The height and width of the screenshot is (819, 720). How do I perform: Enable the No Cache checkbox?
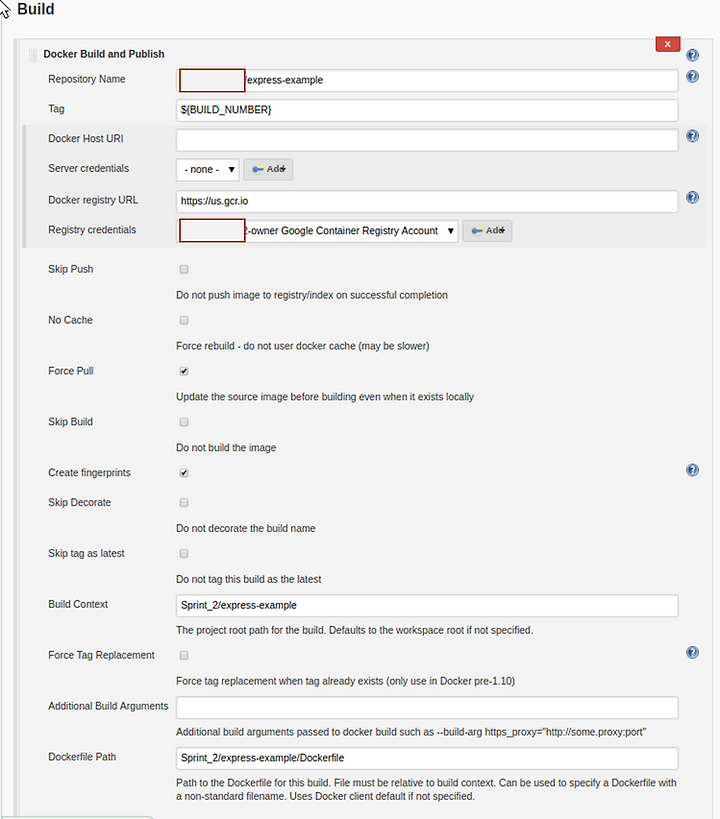pyautogui.click(x=184, y=320)
